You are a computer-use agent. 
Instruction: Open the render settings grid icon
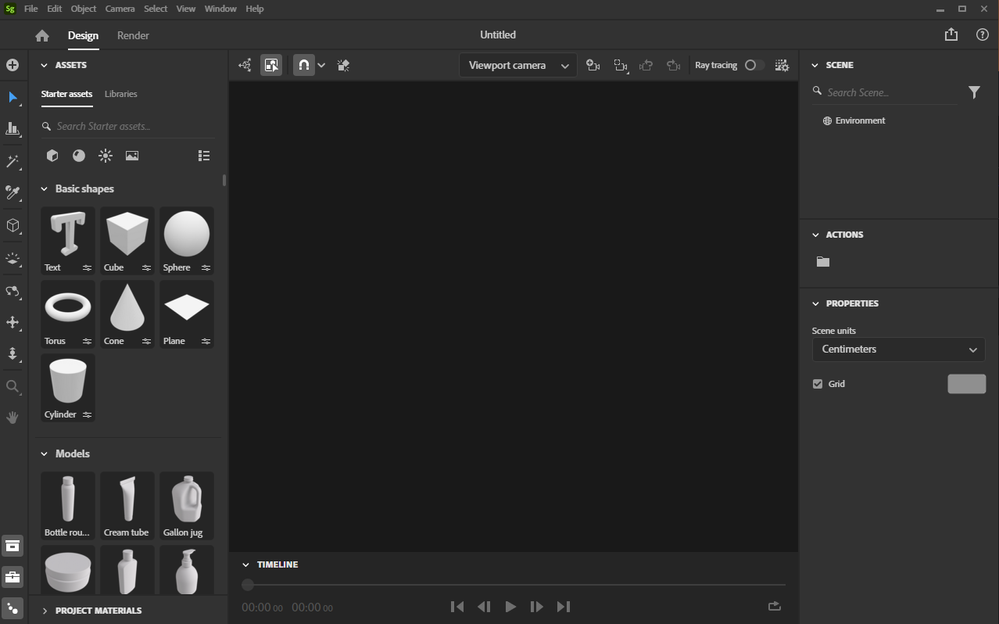coord(781,65)
